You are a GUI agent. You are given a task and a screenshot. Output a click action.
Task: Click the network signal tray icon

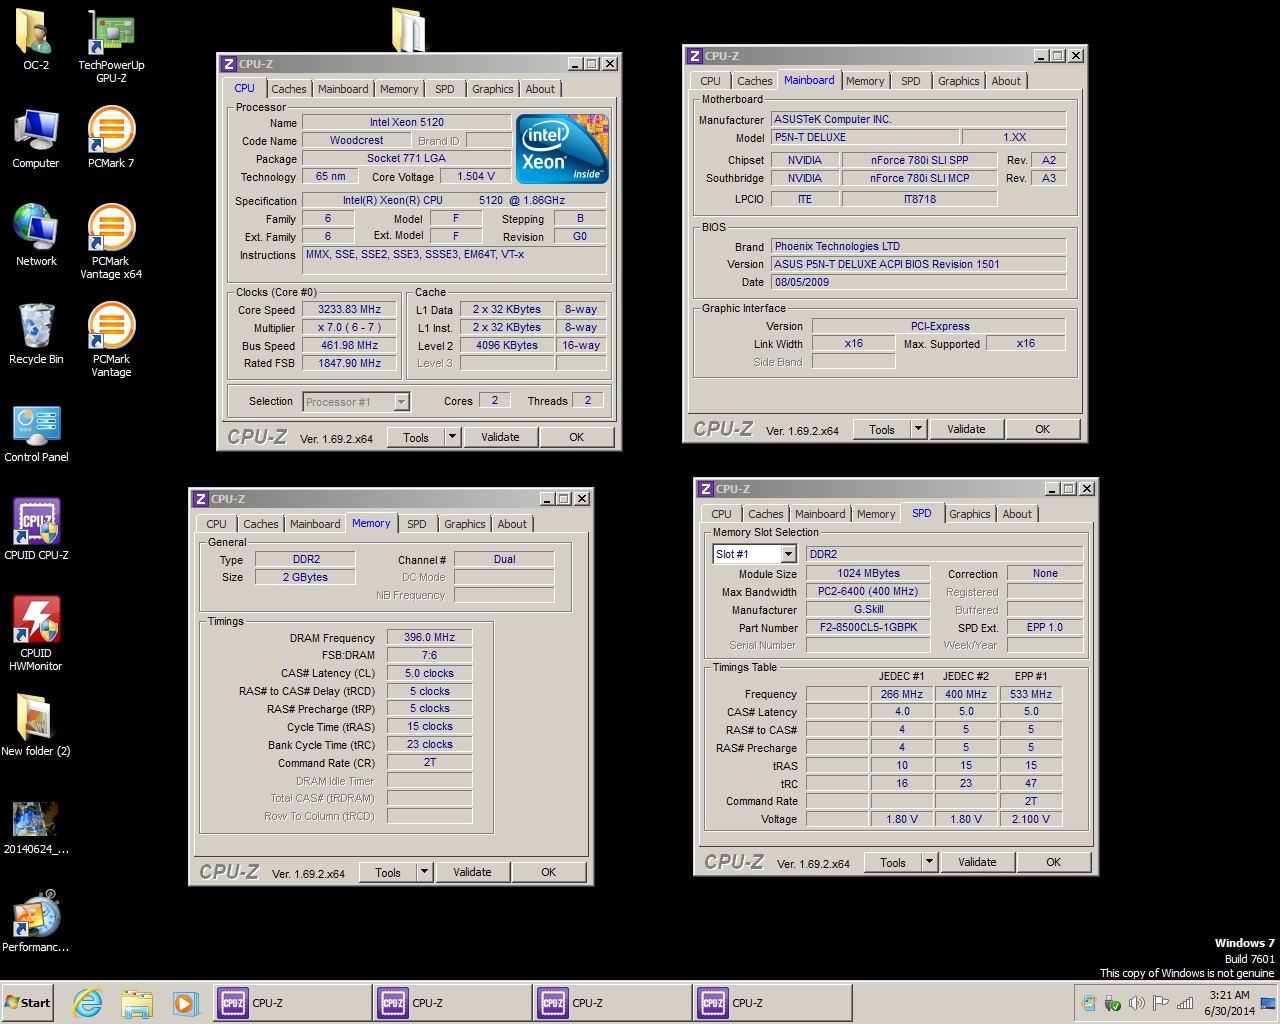(1185, 1003)
